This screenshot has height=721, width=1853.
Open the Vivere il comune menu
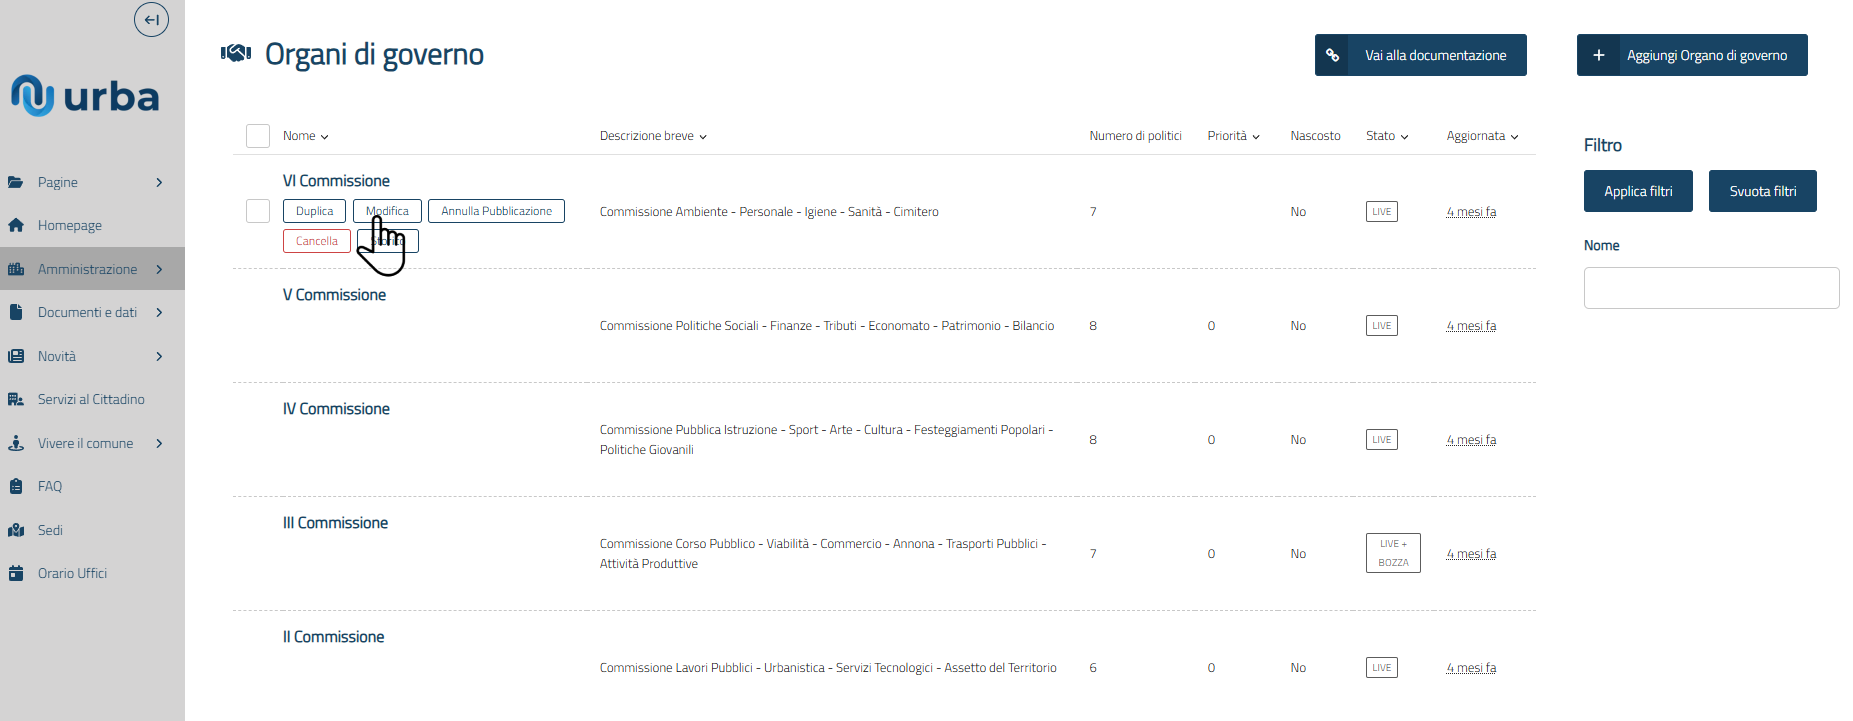(x=86, y=443)
